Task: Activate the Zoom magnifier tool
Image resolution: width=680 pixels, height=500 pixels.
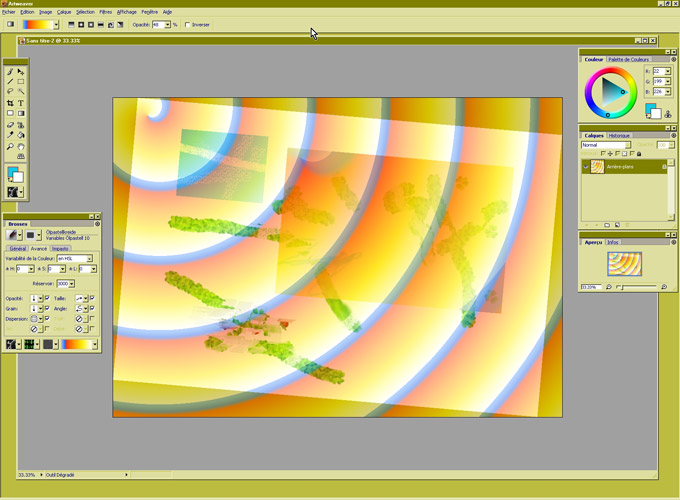Action: point(10,147)
